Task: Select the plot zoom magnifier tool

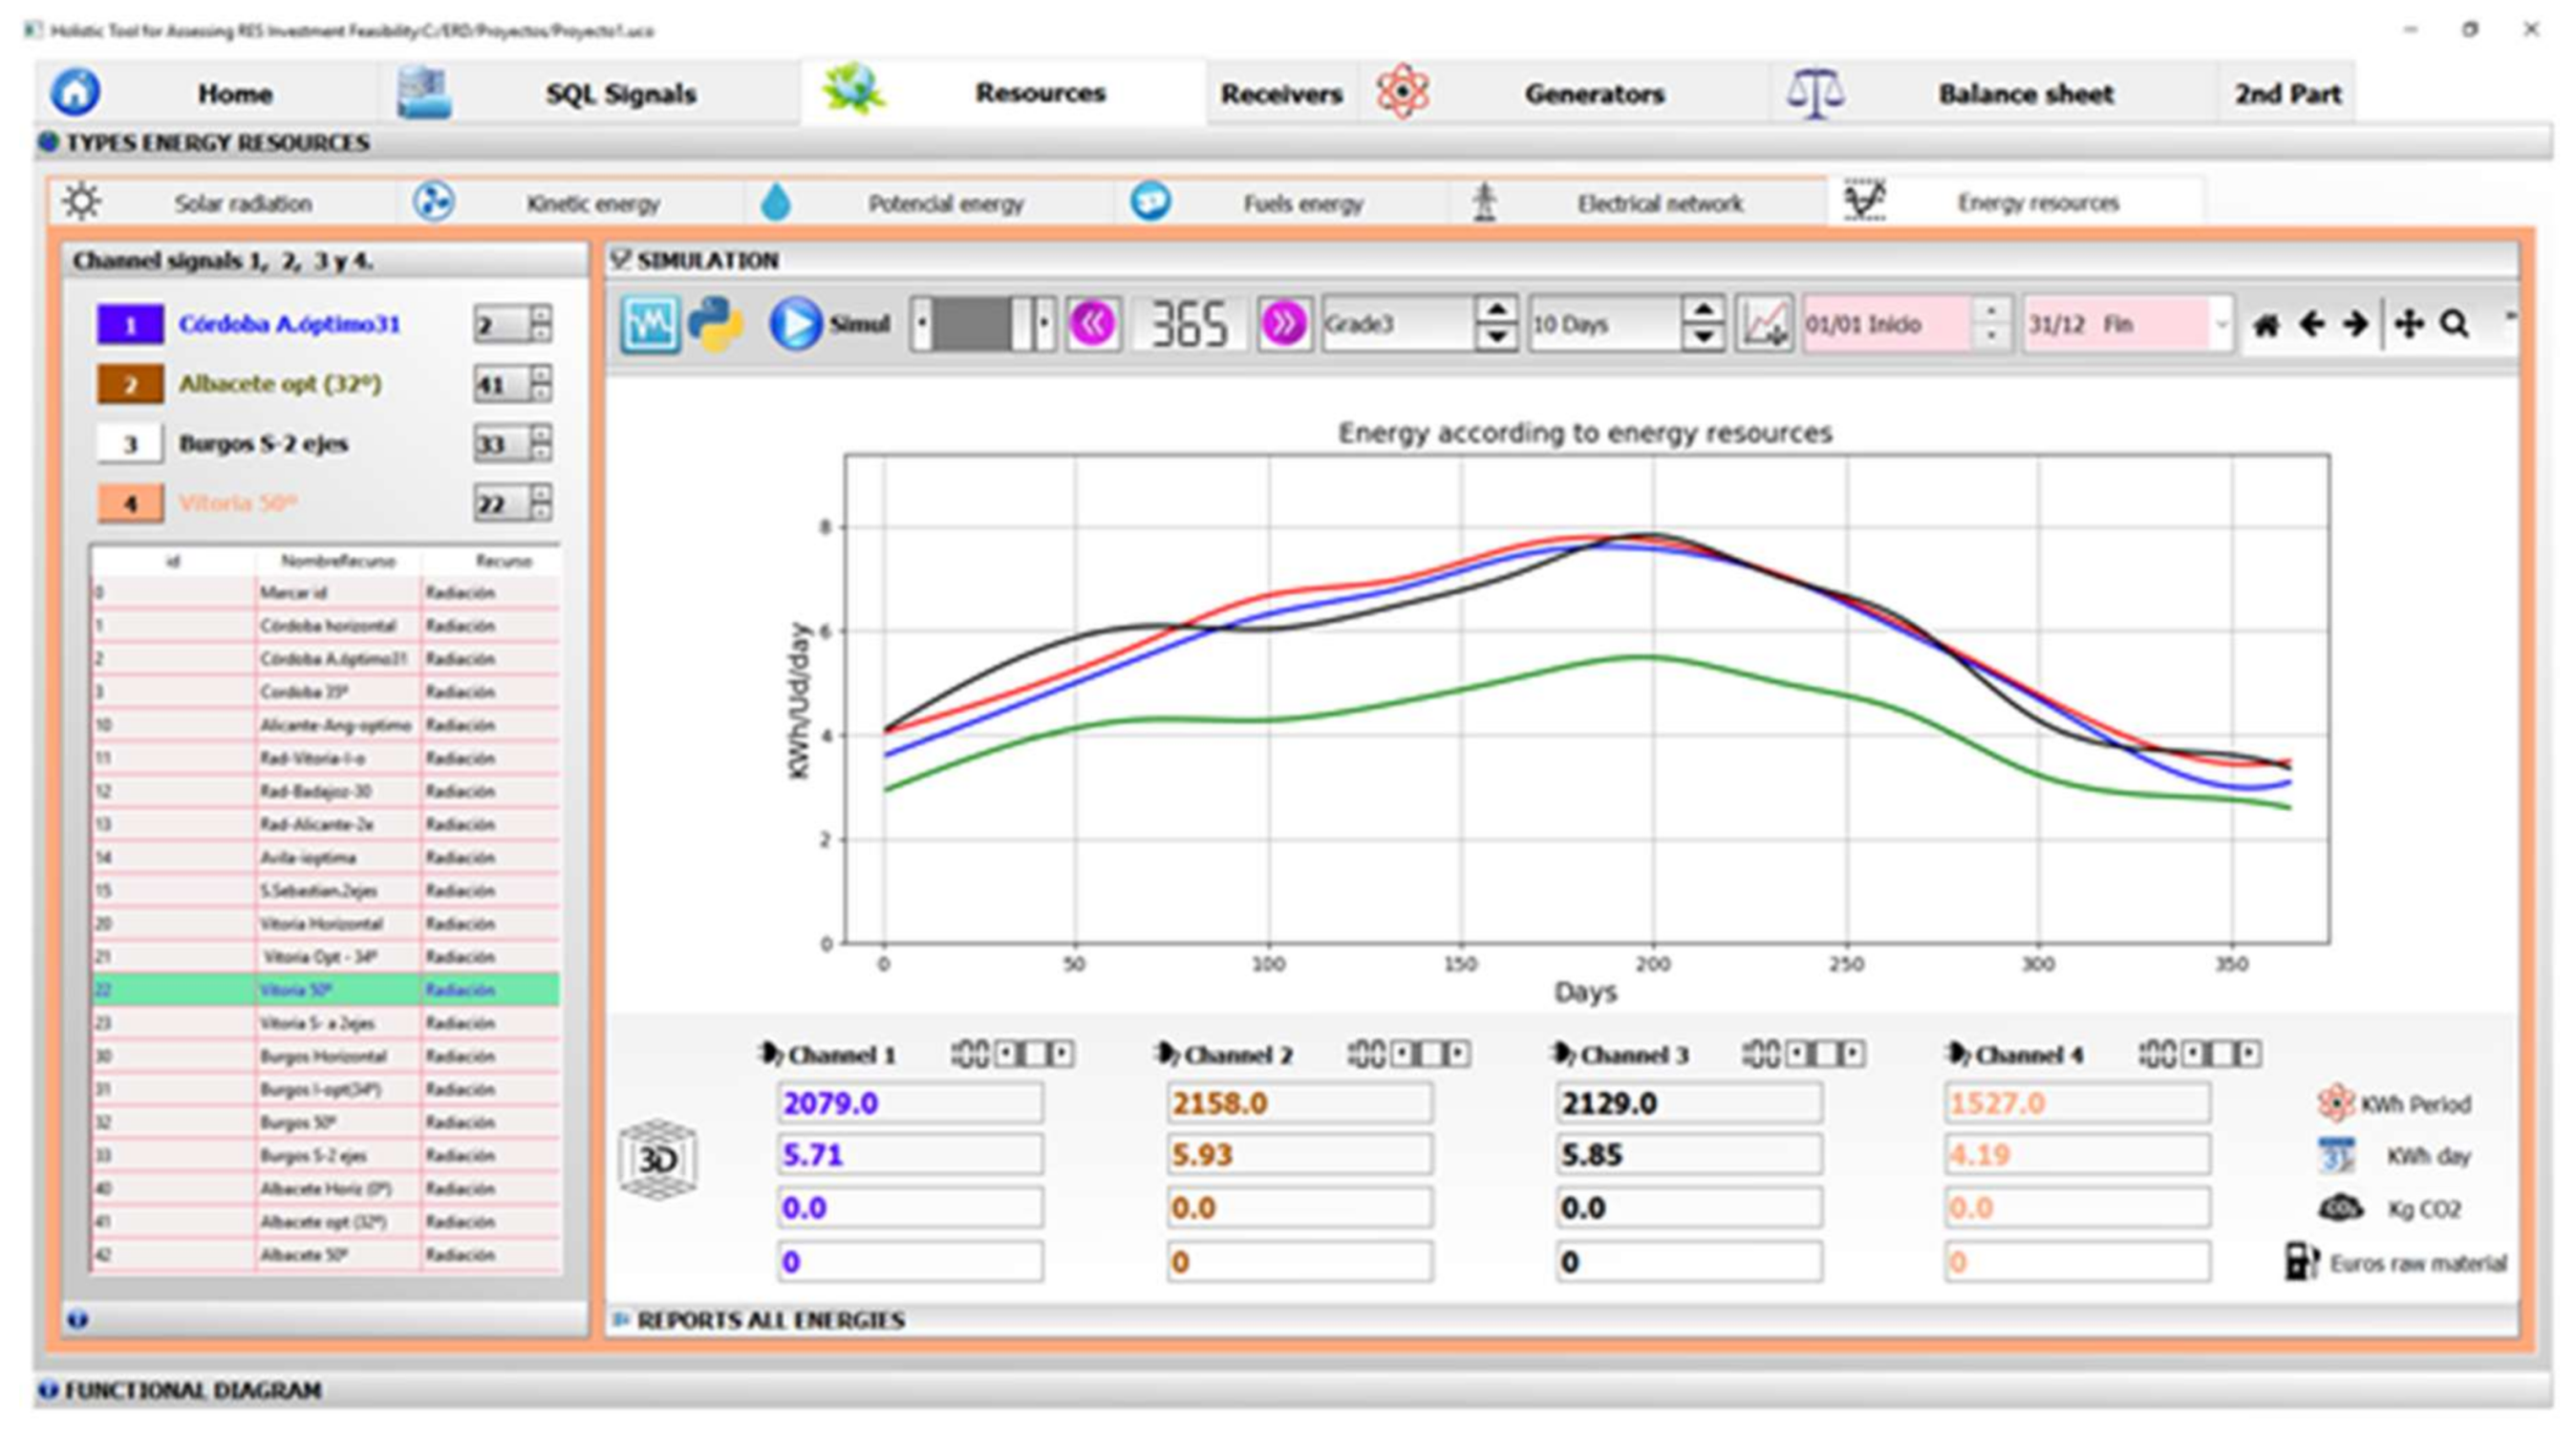Action: coord(2455,324)
